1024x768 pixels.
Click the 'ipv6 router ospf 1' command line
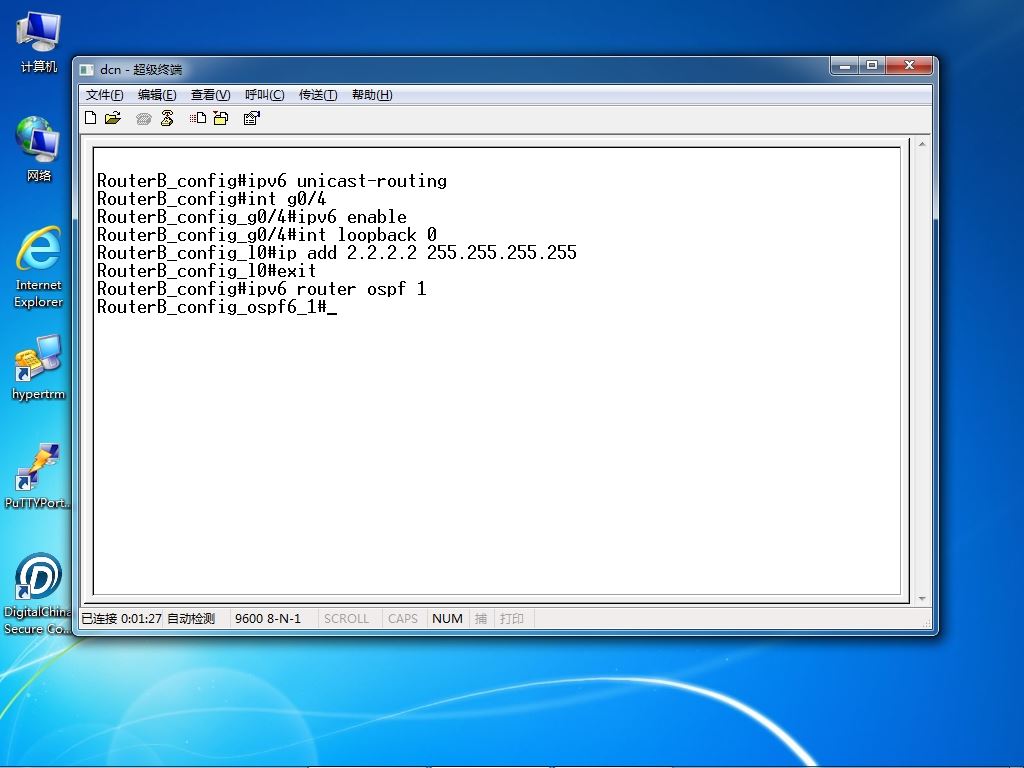coord(261,289)
